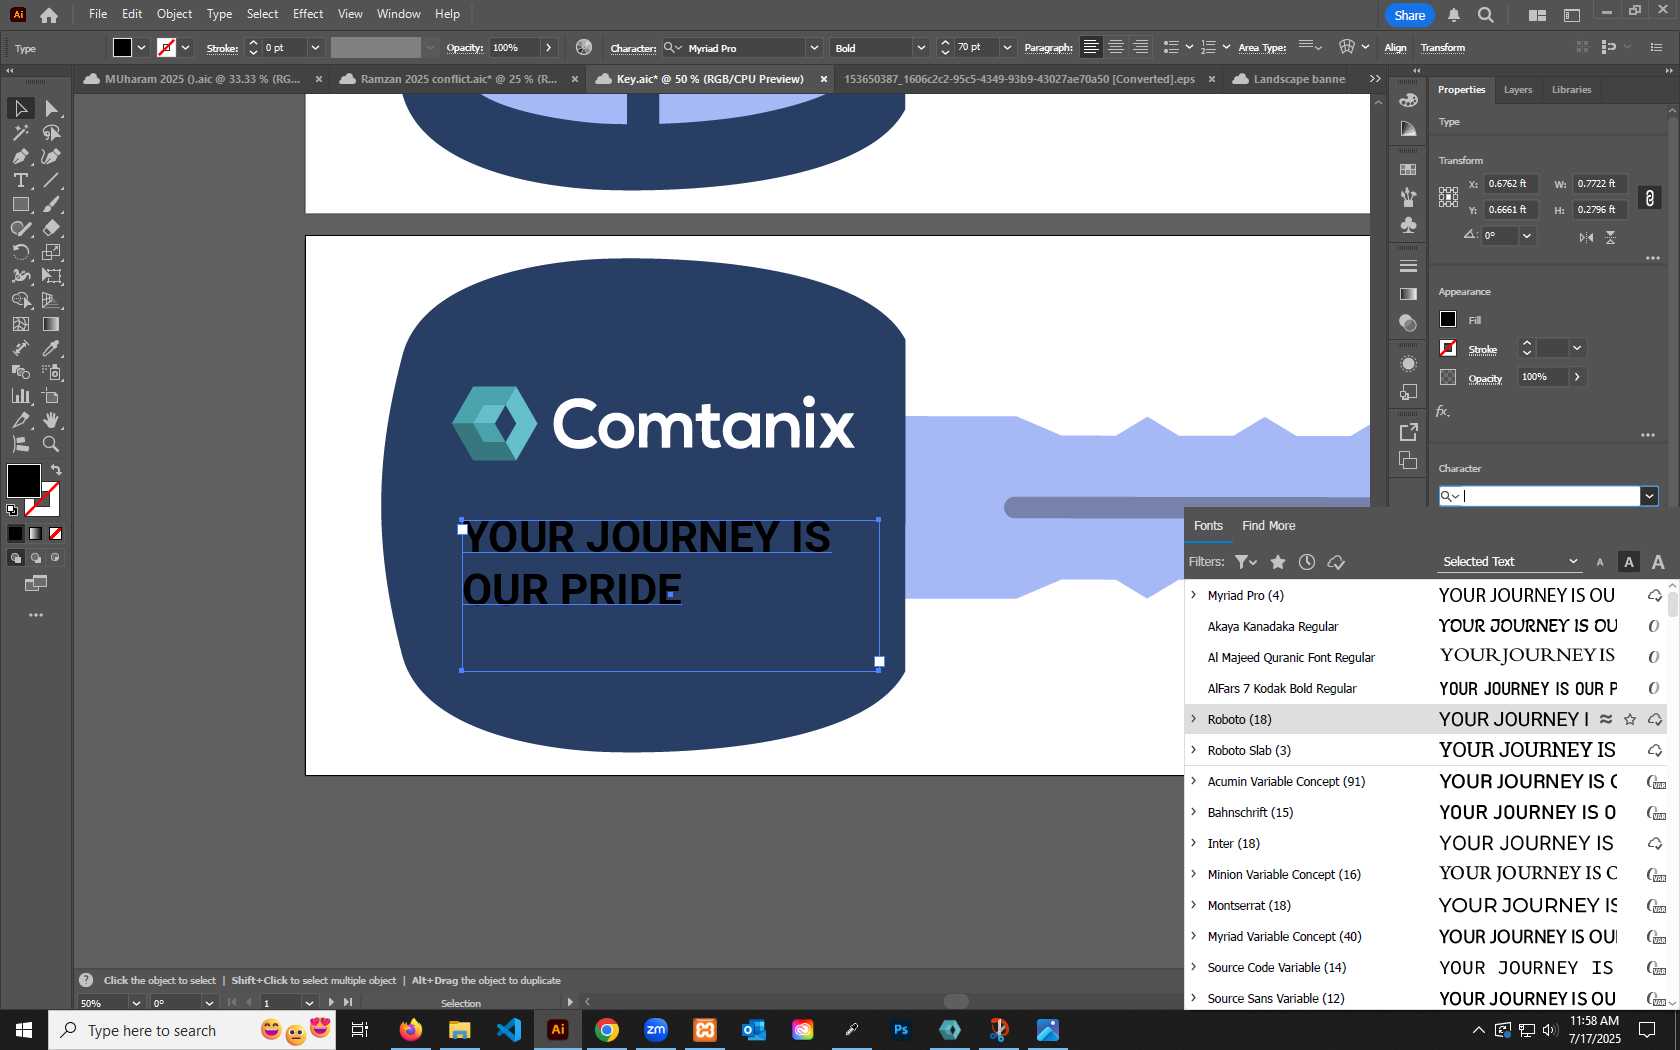Select the Direct Selection tool
1680x1050 pixels.
click(x=51, y=108)
